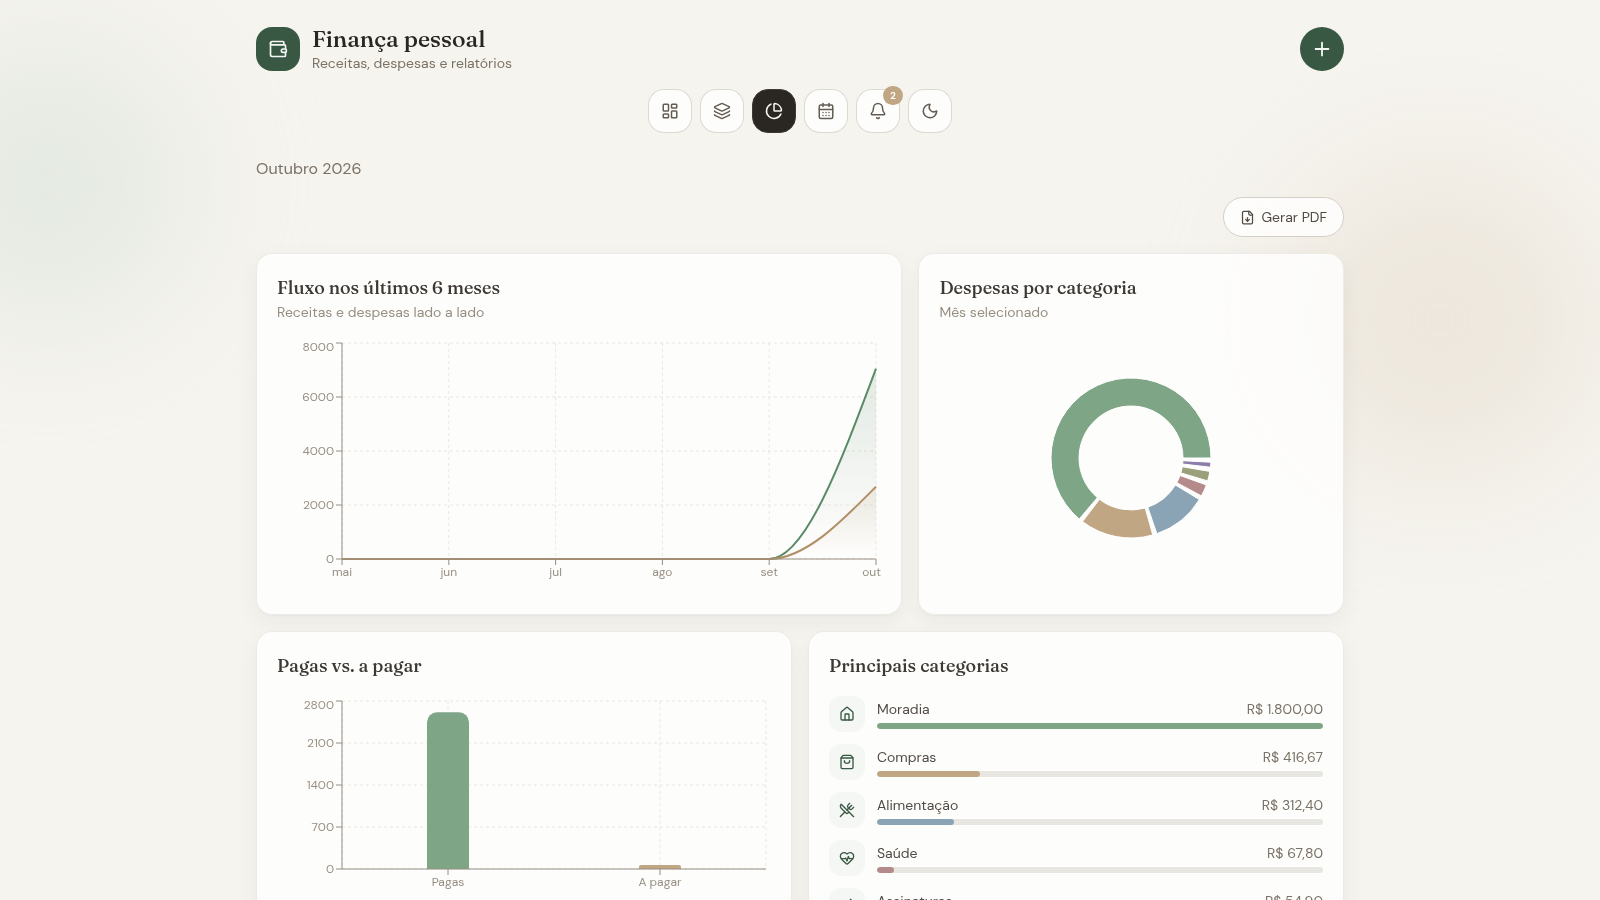
Task: Click the notification badge showing 2
Action: click(893, 96)
